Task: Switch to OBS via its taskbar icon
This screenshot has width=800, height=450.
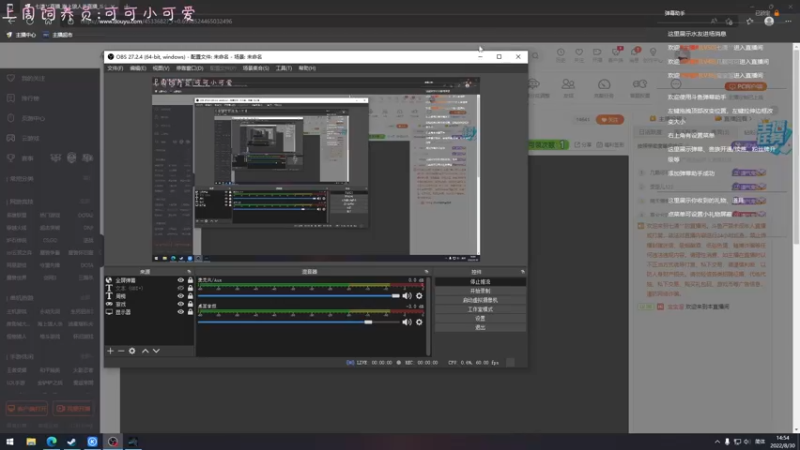Action: (x=113, y=442)
